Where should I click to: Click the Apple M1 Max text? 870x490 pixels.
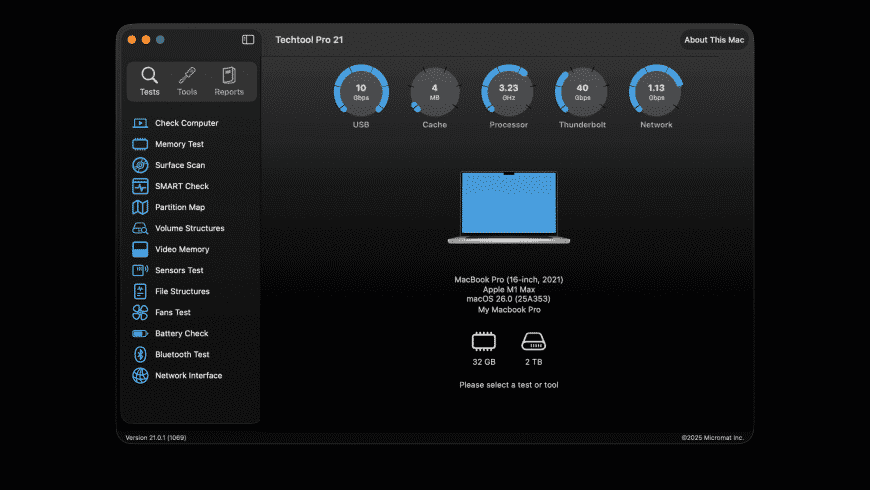coord(509,290)
